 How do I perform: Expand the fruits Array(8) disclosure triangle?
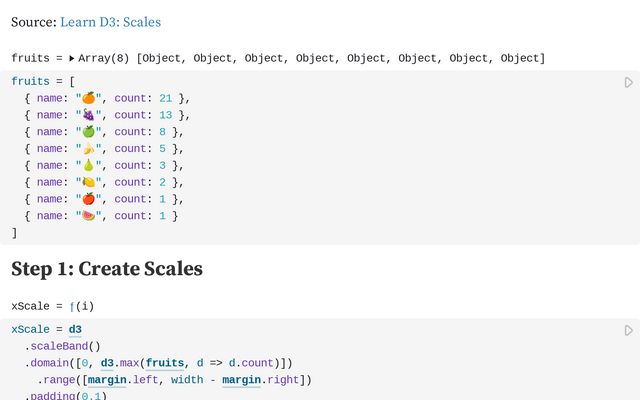[x=71, y=58]
